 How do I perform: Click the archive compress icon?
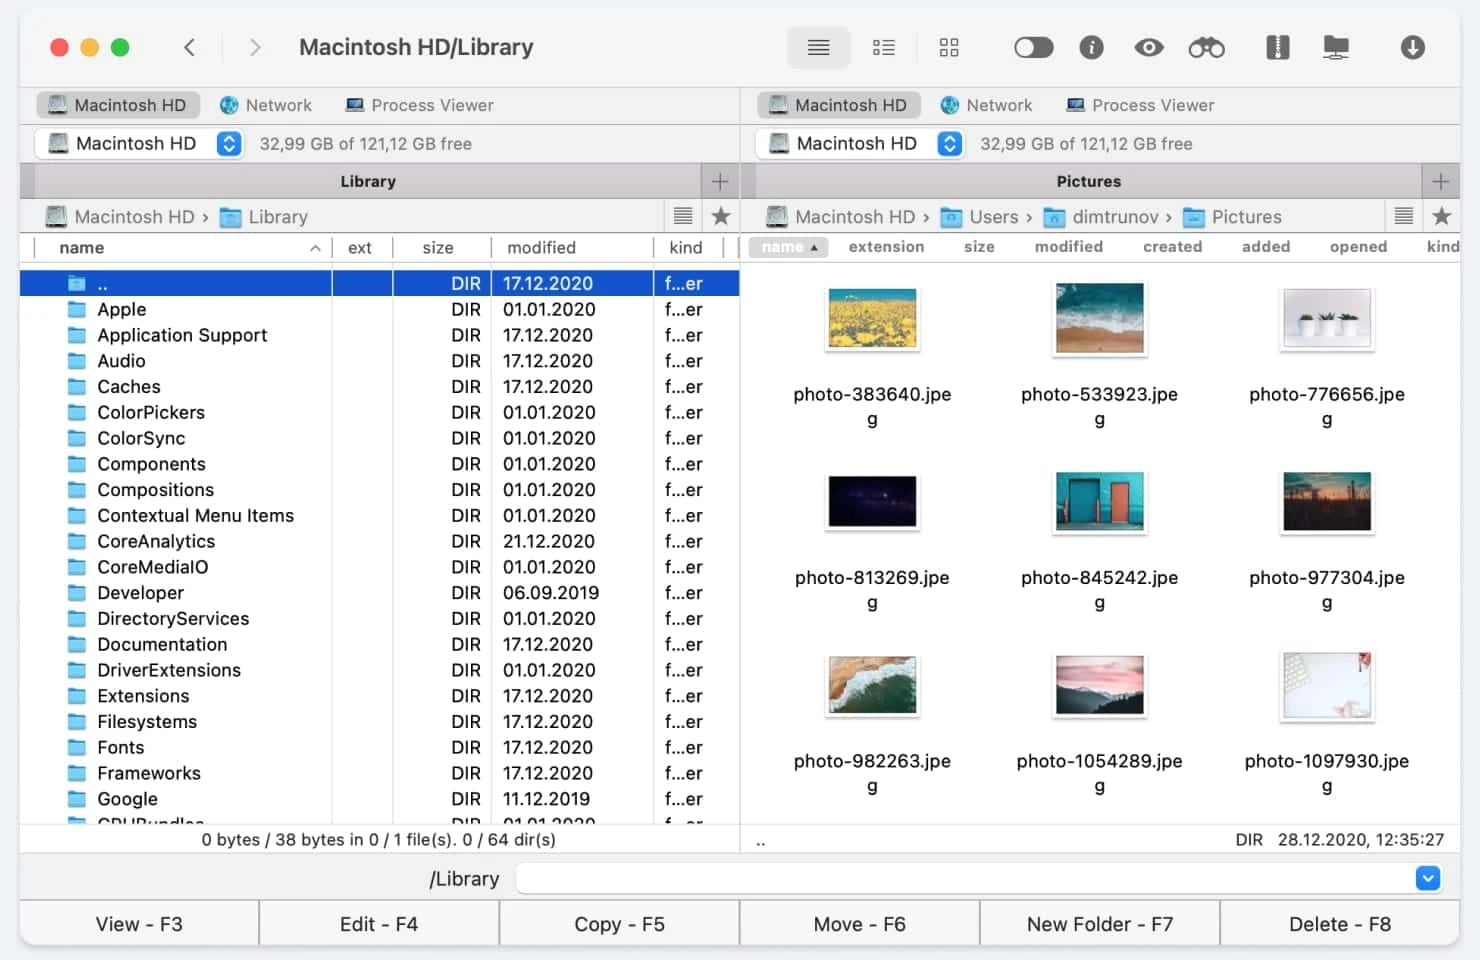1277,48
